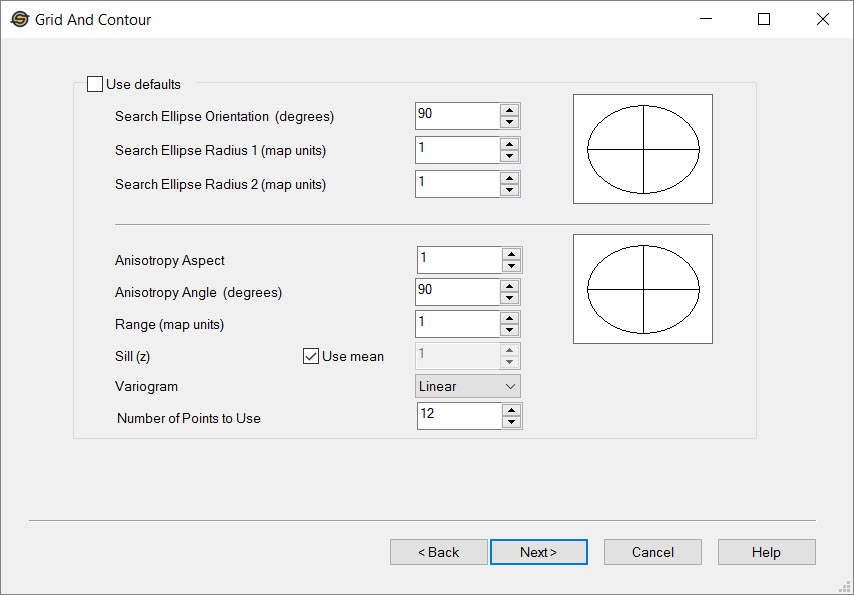Enable the Use defaults checkbox
This screenshot has height=595, width=854.
point(95,85)
